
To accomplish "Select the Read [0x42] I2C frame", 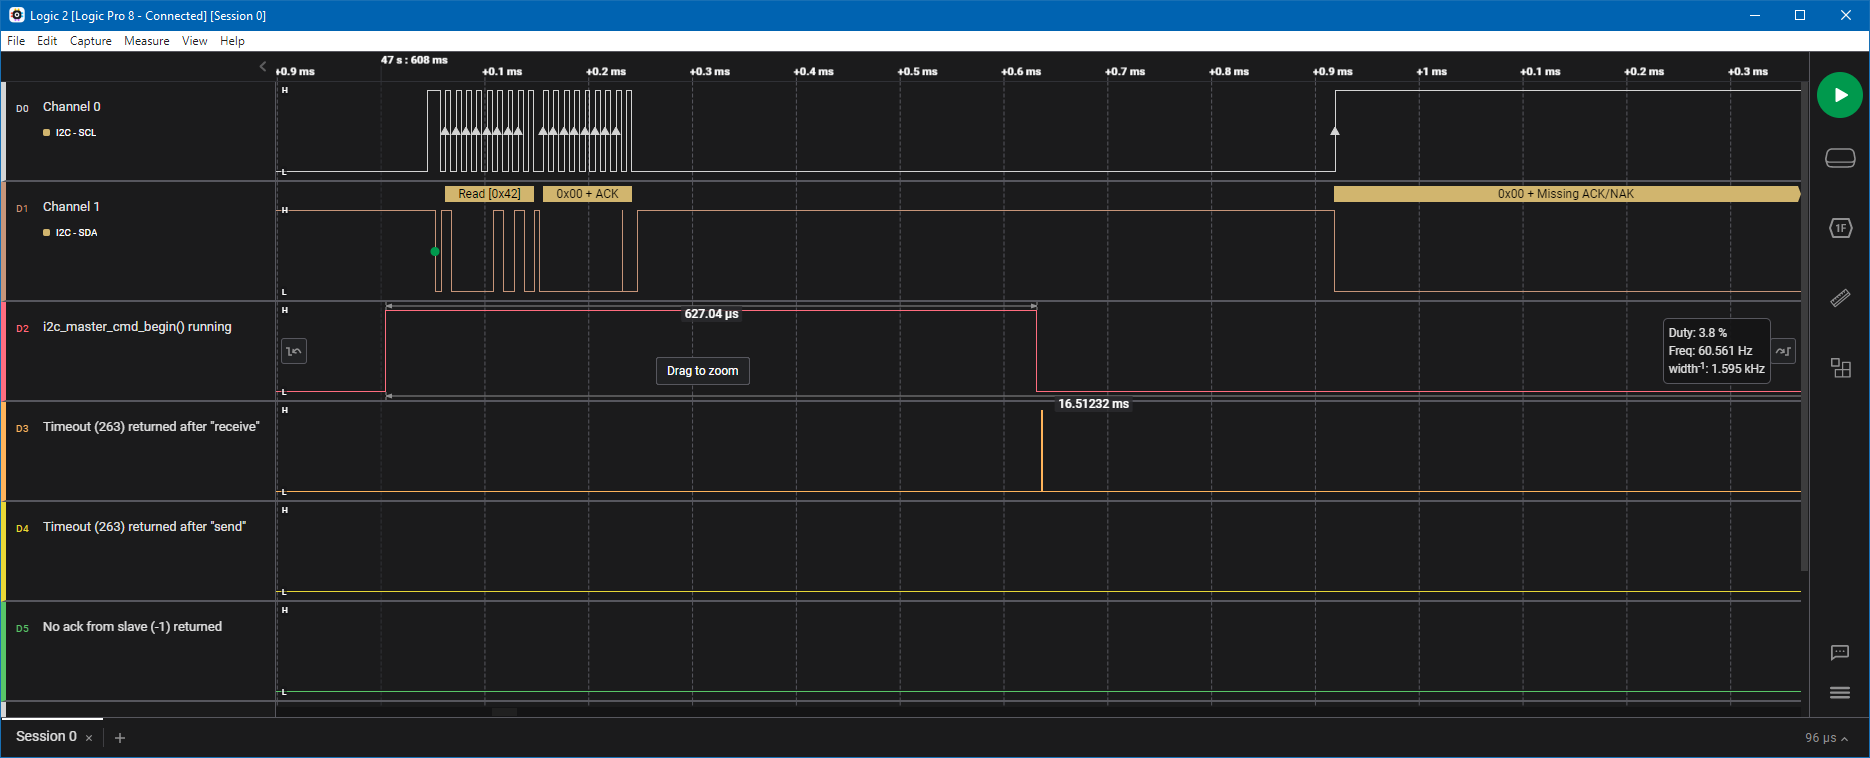I will 489,194.
